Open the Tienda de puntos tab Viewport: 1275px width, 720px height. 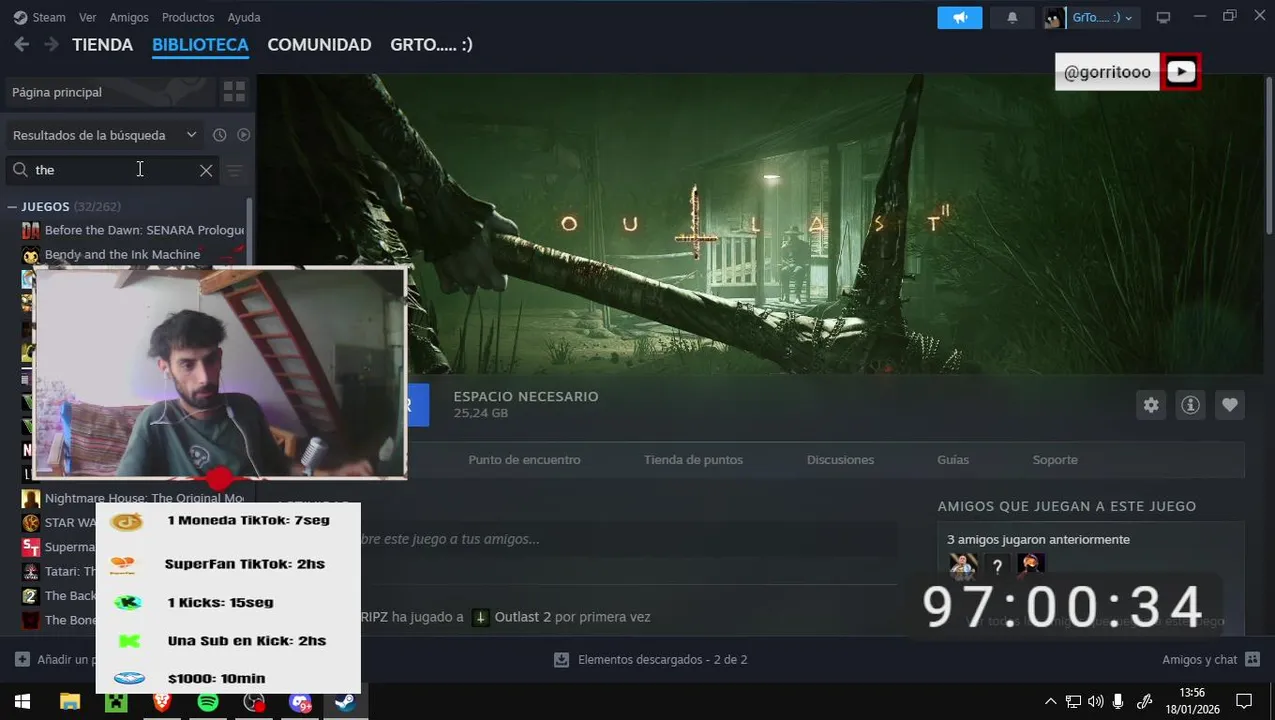click(693, 460)
